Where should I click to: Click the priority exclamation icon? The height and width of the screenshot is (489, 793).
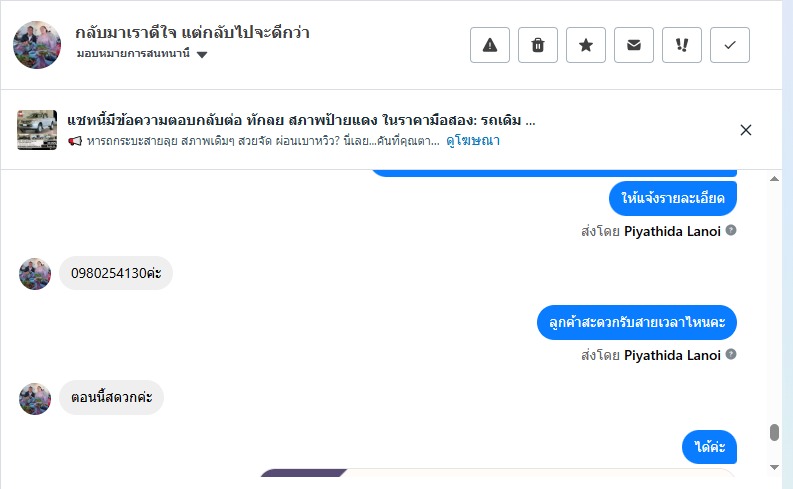tap(682, 45)
